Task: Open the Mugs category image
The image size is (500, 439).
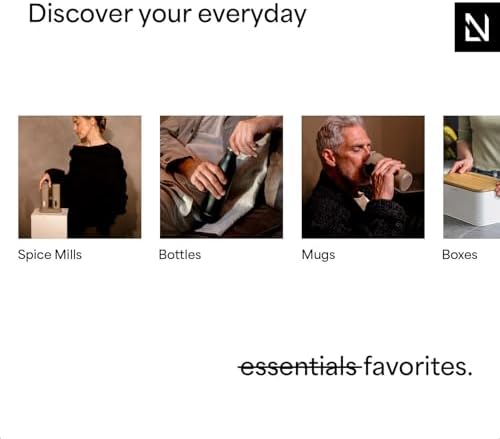Action: point(363,177)
